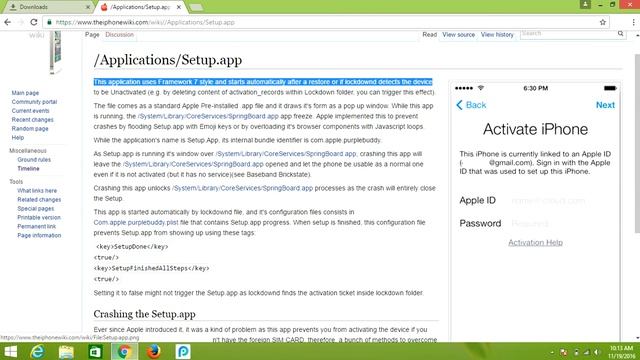Image resolution: width=640 pixels, height=360 pixels.
Task: Open the View history tab
Action: click(x=497, y=35)
